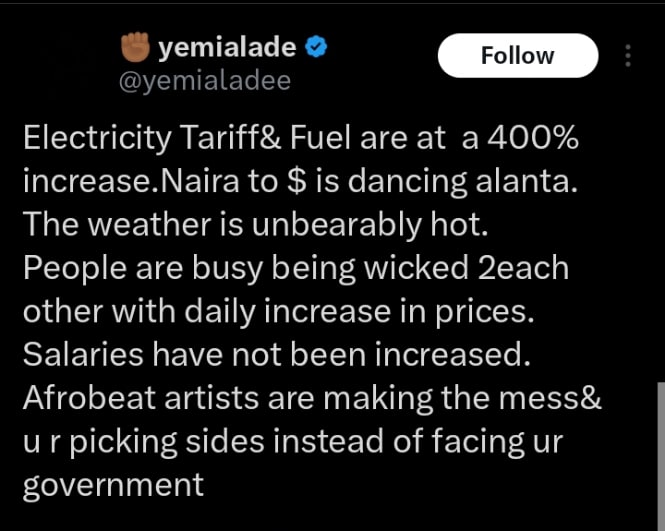Click the Follow button

(x=517, y=55)
